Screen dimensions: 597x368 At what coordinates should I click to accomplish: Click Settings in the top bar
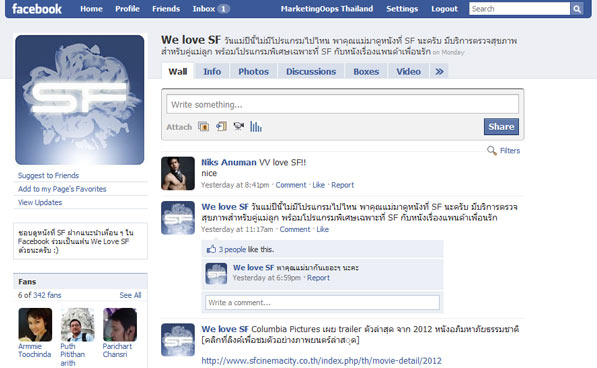point(402,9)
